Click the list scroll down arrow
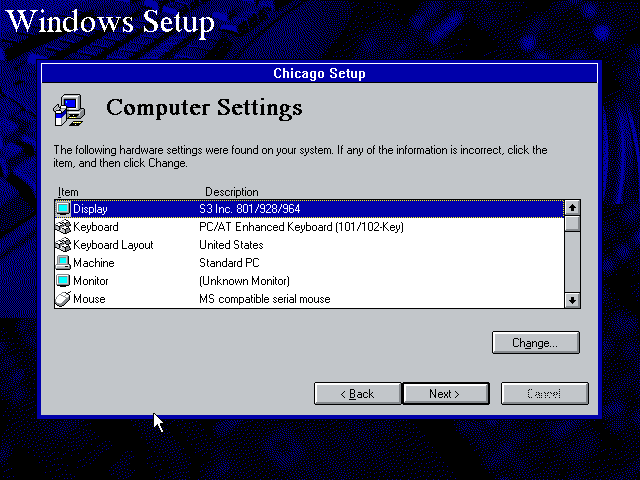The height and width of the screenshot is (480, 640). pos(572,300)
